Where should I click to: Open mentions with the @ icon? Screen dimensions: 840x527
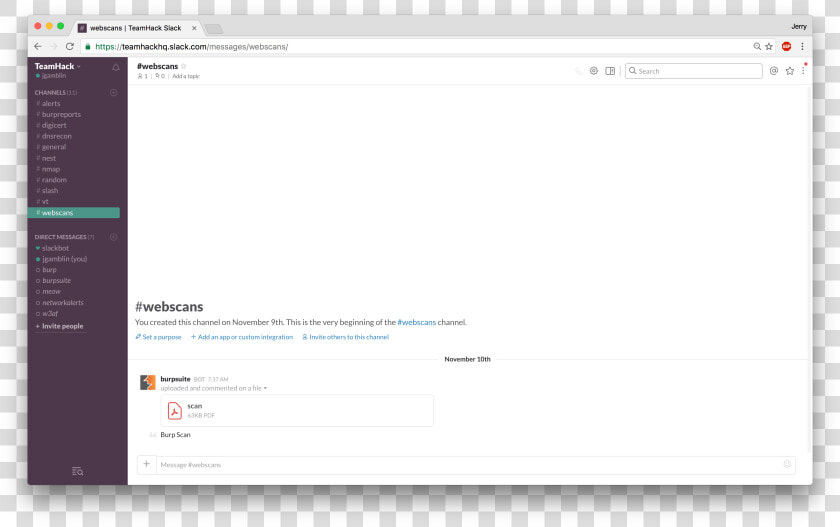(774, 71)
